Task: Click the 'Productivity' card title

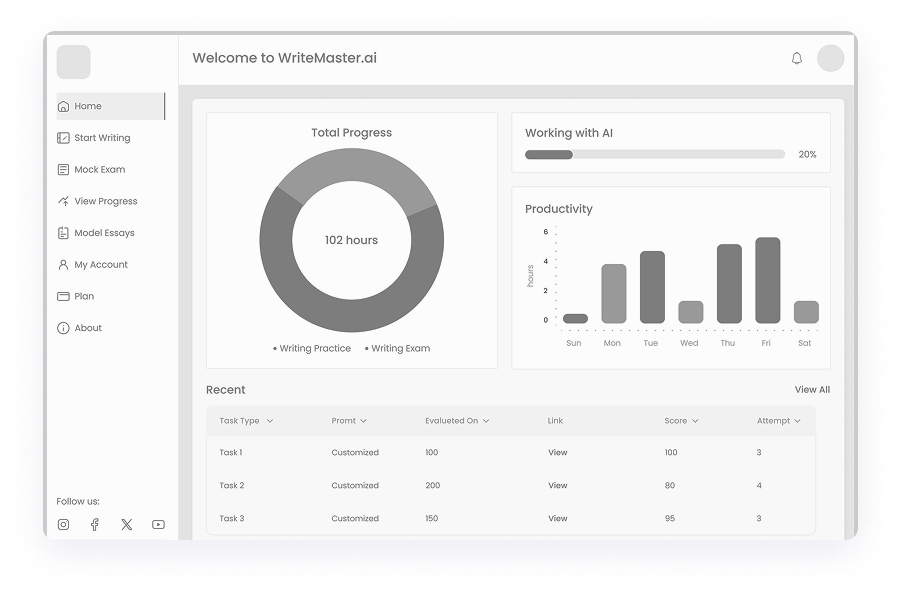Action: point(559,209)
